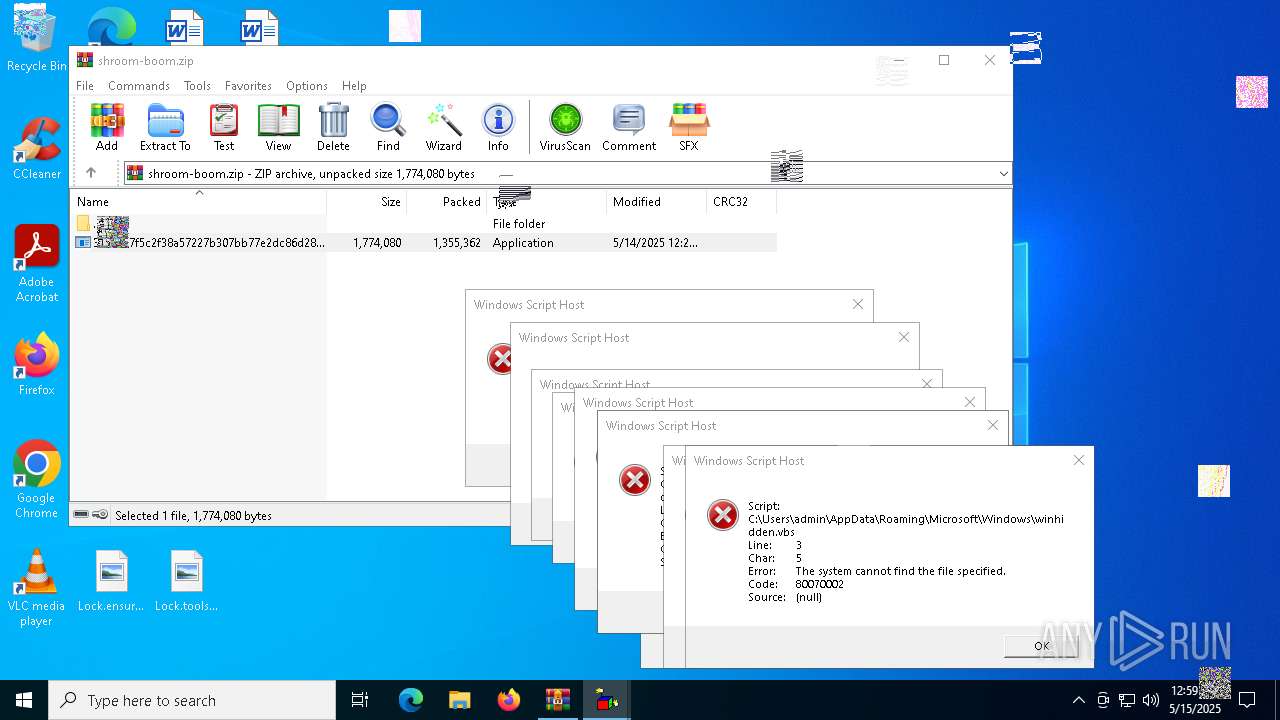
Task: Show hidden system tray icons
Action: click(x=1078, y=700)
